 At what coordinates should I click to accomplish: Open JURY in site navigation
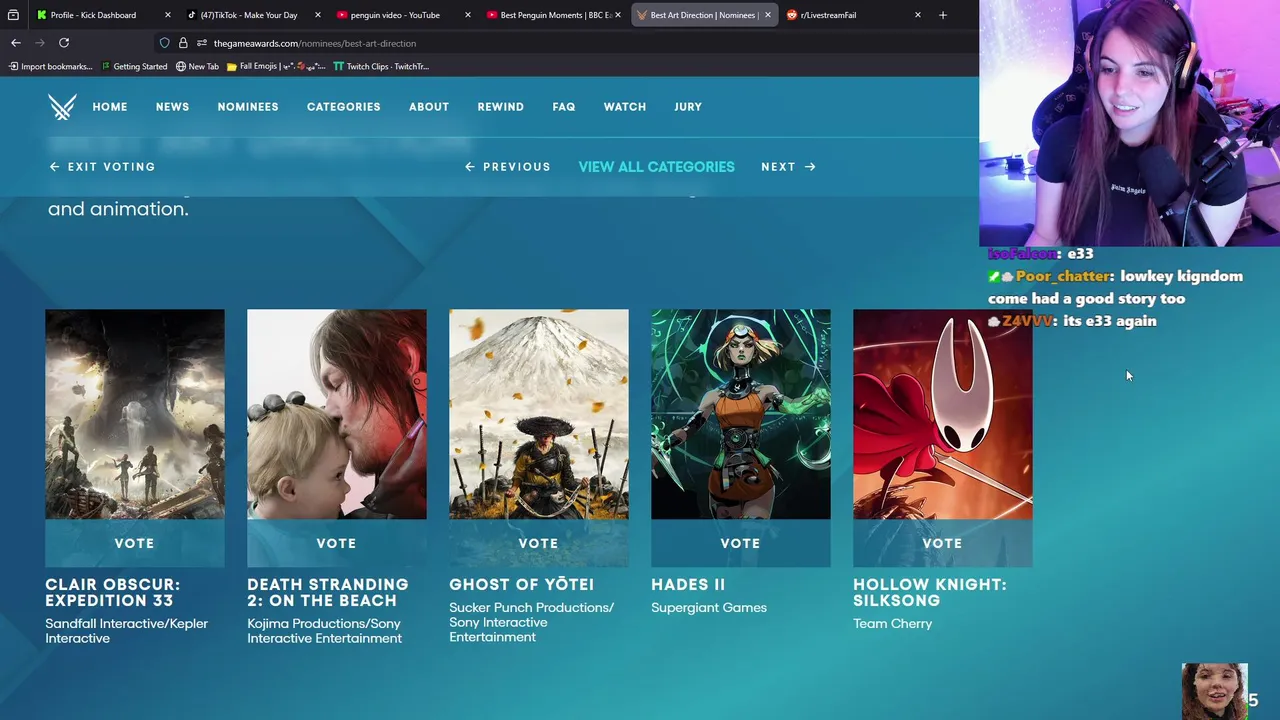pos(688,107)
